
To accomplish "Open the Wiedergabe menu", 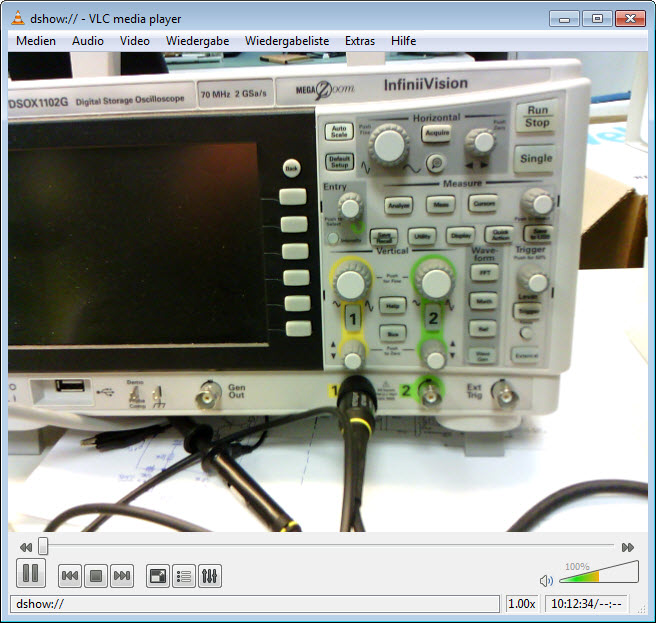I will click(x=197, y=41).
